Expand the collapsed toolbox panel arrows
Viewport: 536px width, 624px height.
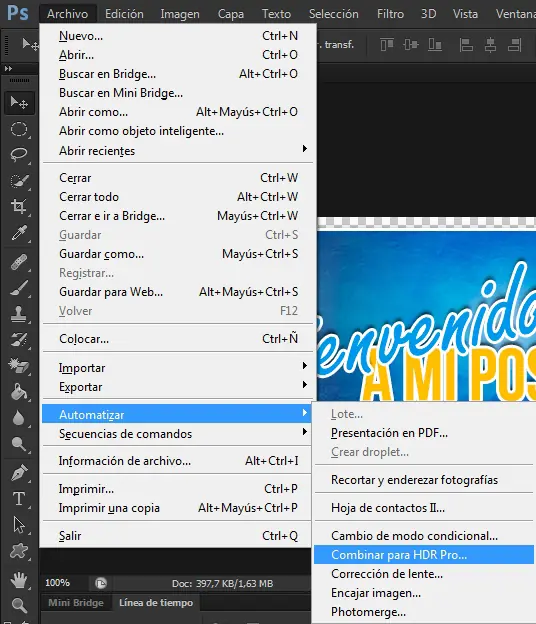click(8, 68)
